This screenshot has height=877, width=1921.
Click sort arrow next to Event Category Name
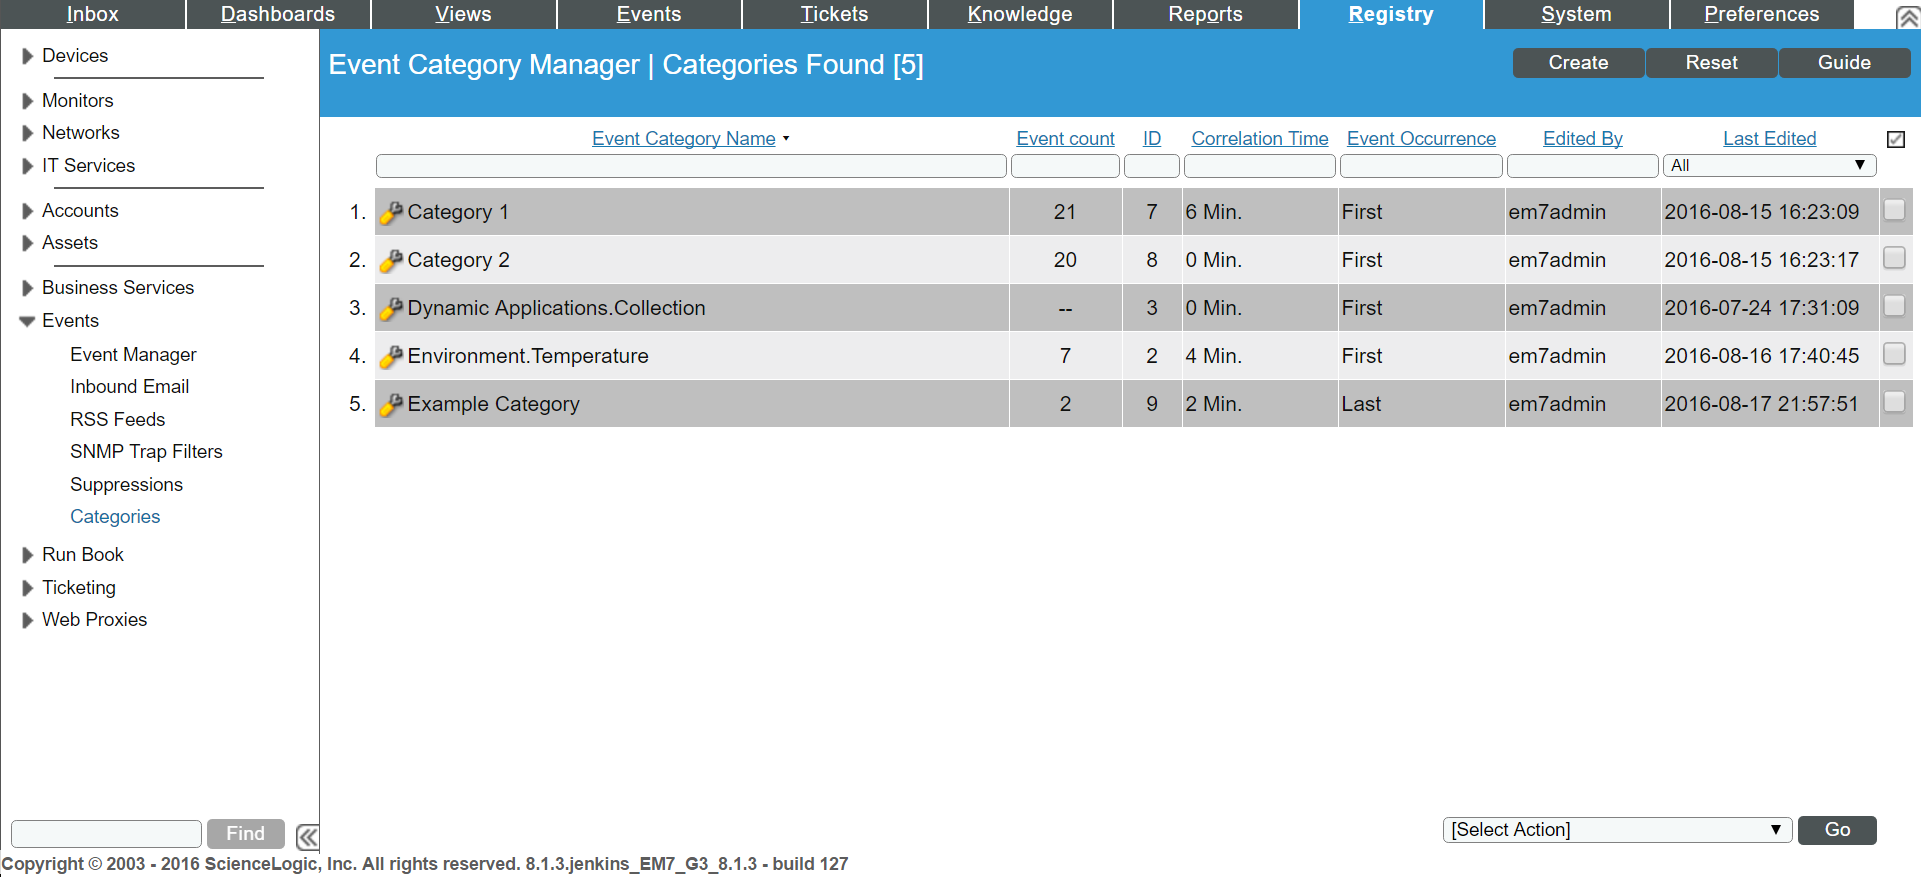click(786, 139)
